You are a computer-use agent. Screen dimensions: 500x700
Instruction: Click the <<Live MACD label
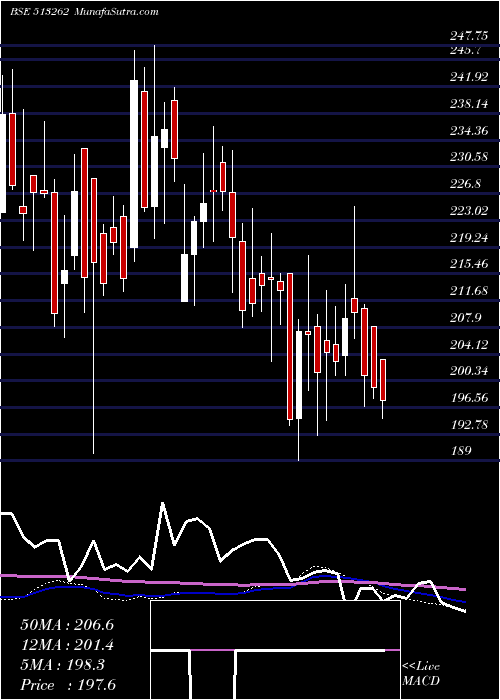point(421,674)
